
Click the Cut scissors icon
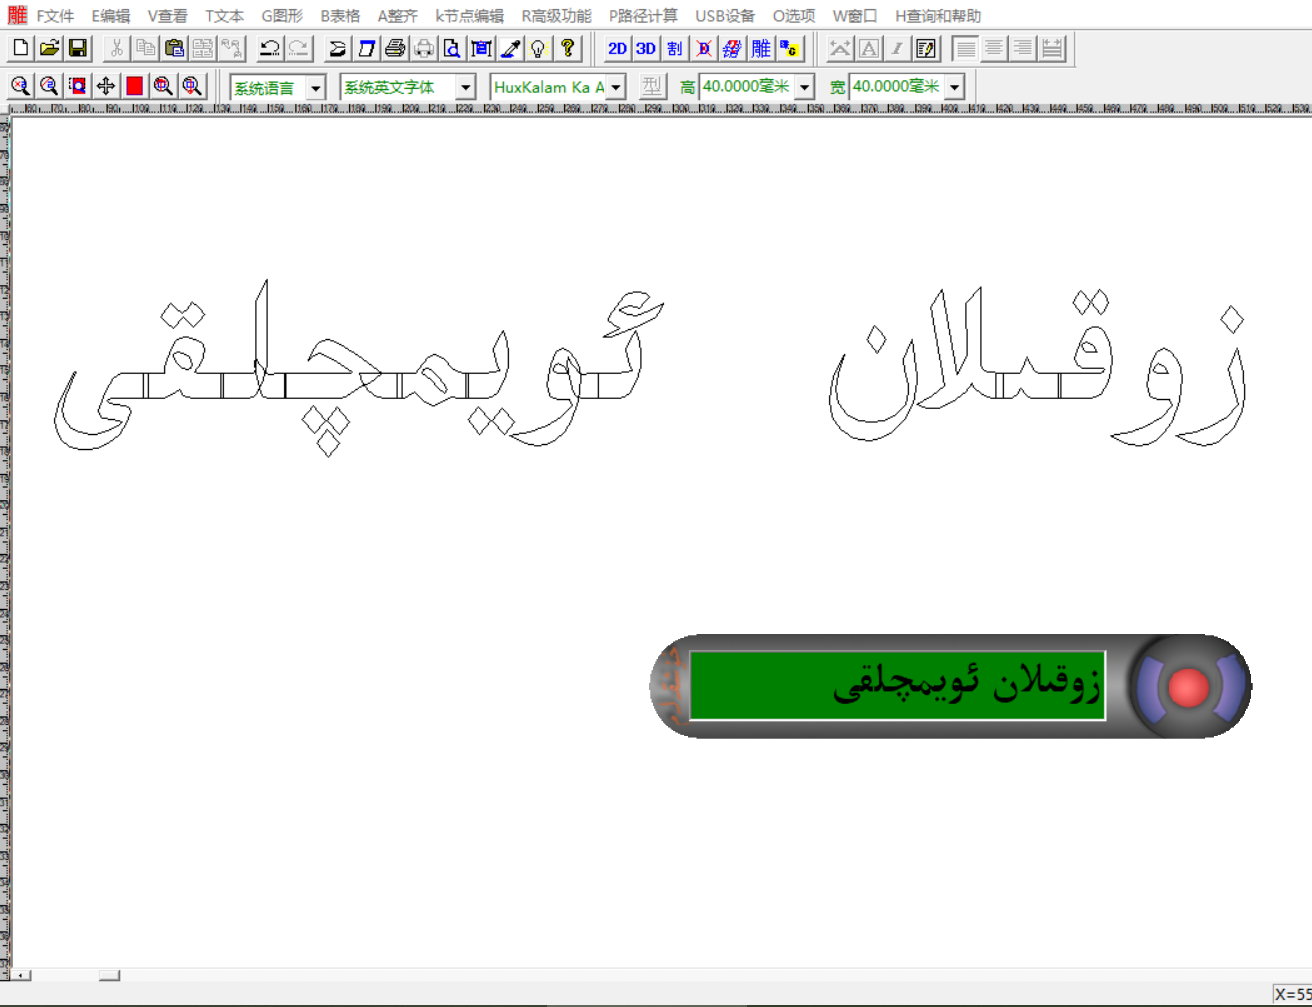click(116, 48)
